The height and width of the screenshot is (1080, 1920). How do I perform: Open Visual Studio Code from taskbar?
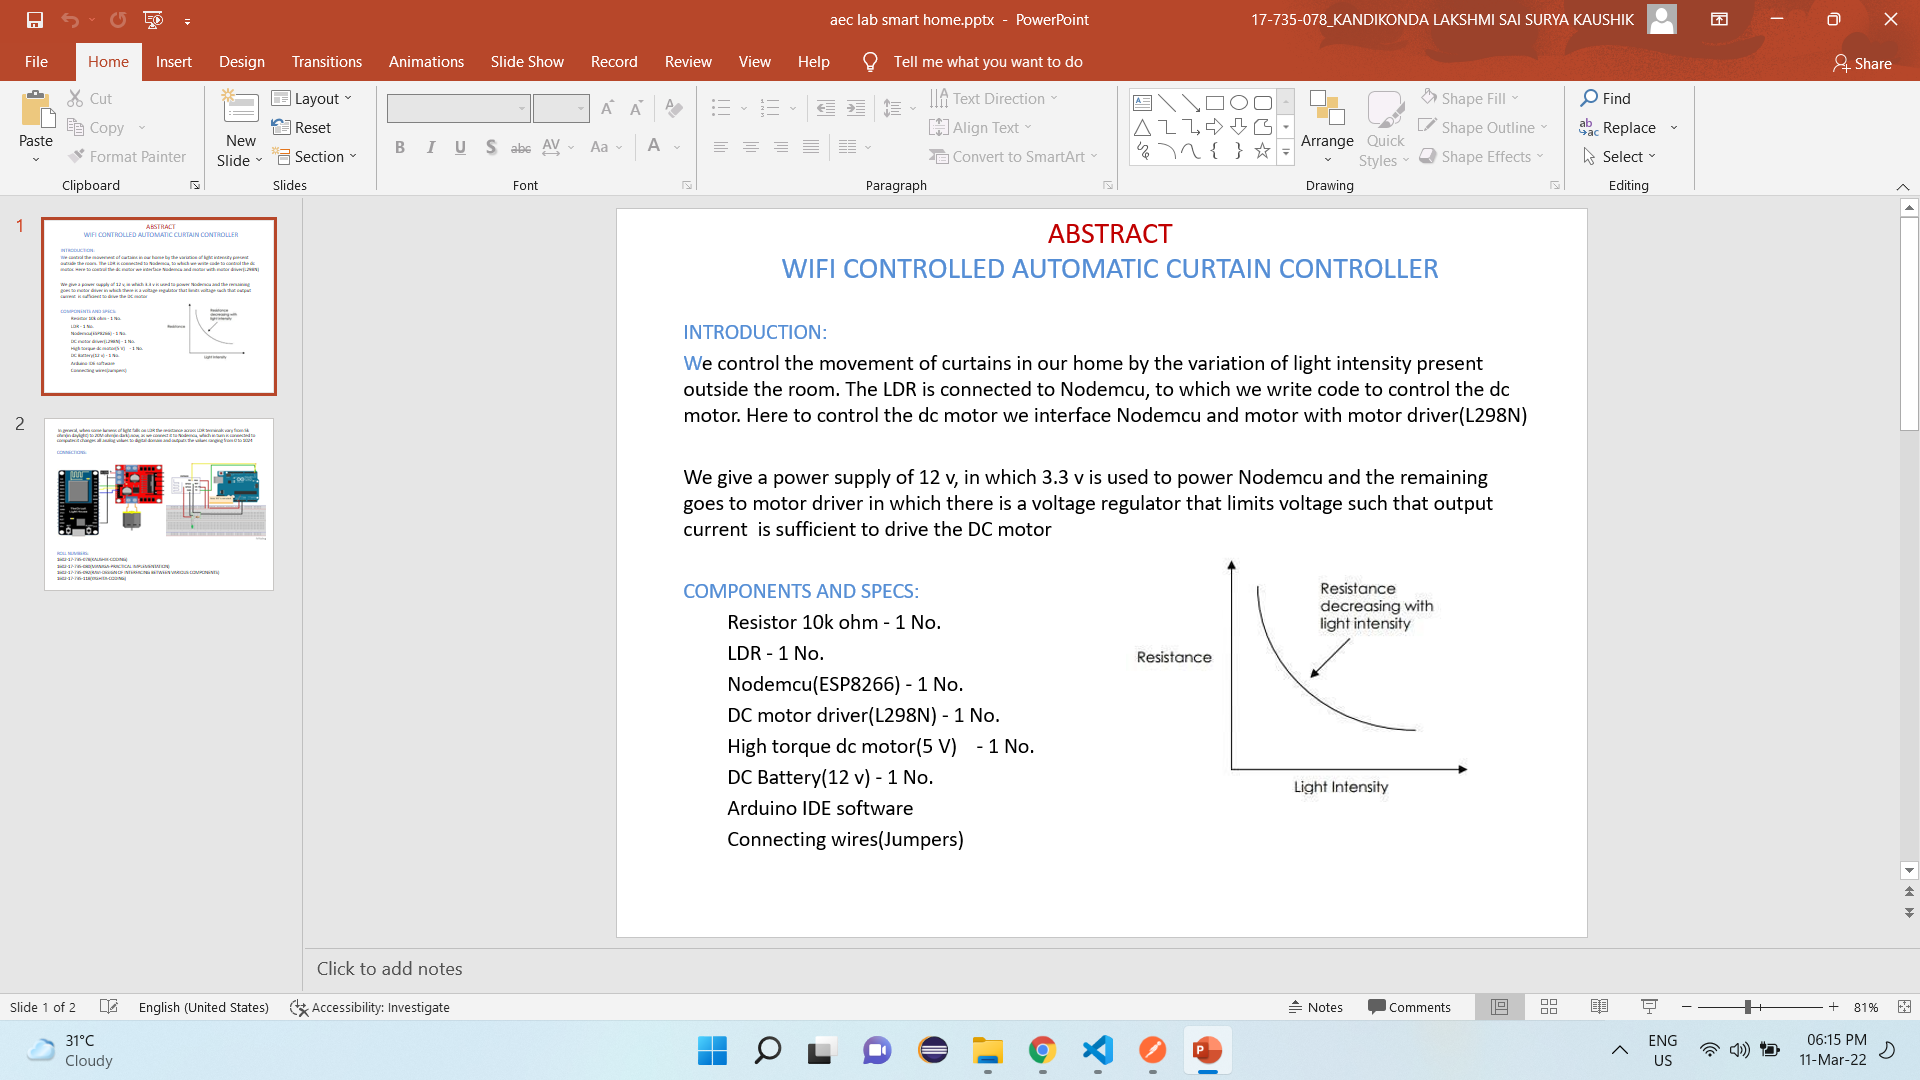(1097, 1050)
